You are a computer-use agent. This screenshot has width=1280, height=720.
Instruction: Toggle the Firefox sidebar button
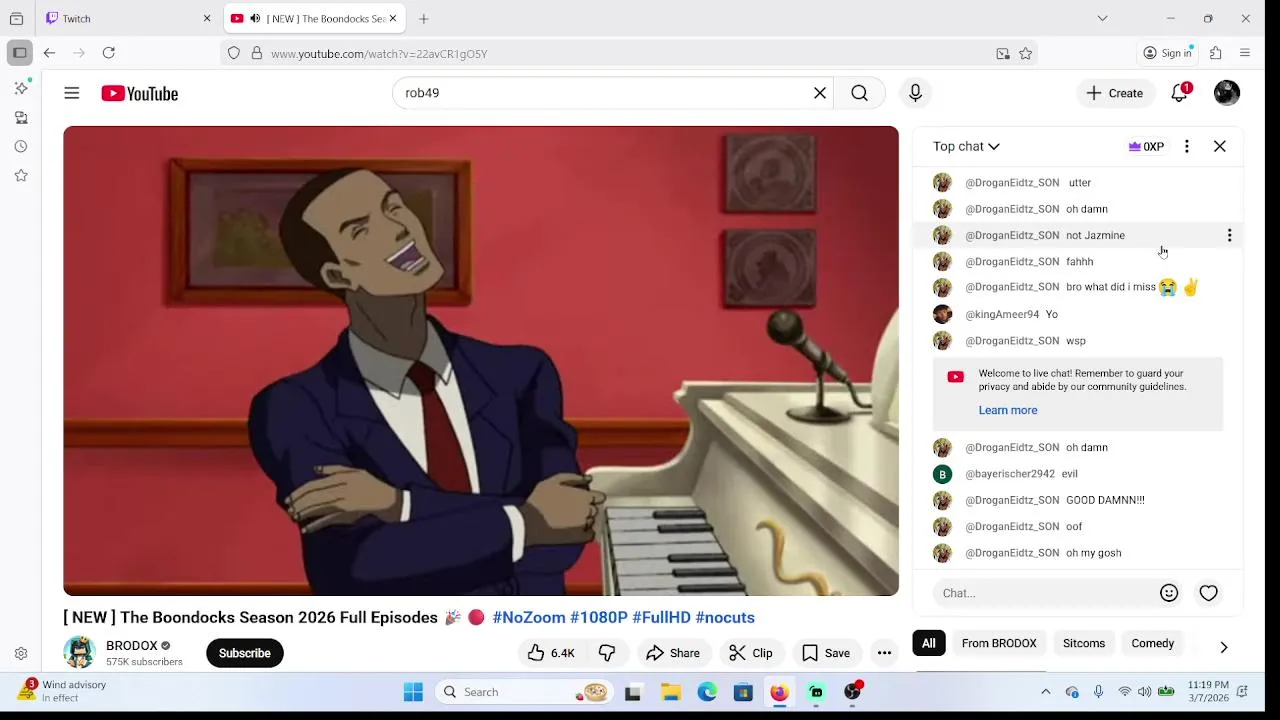click(x=19, y=53)
